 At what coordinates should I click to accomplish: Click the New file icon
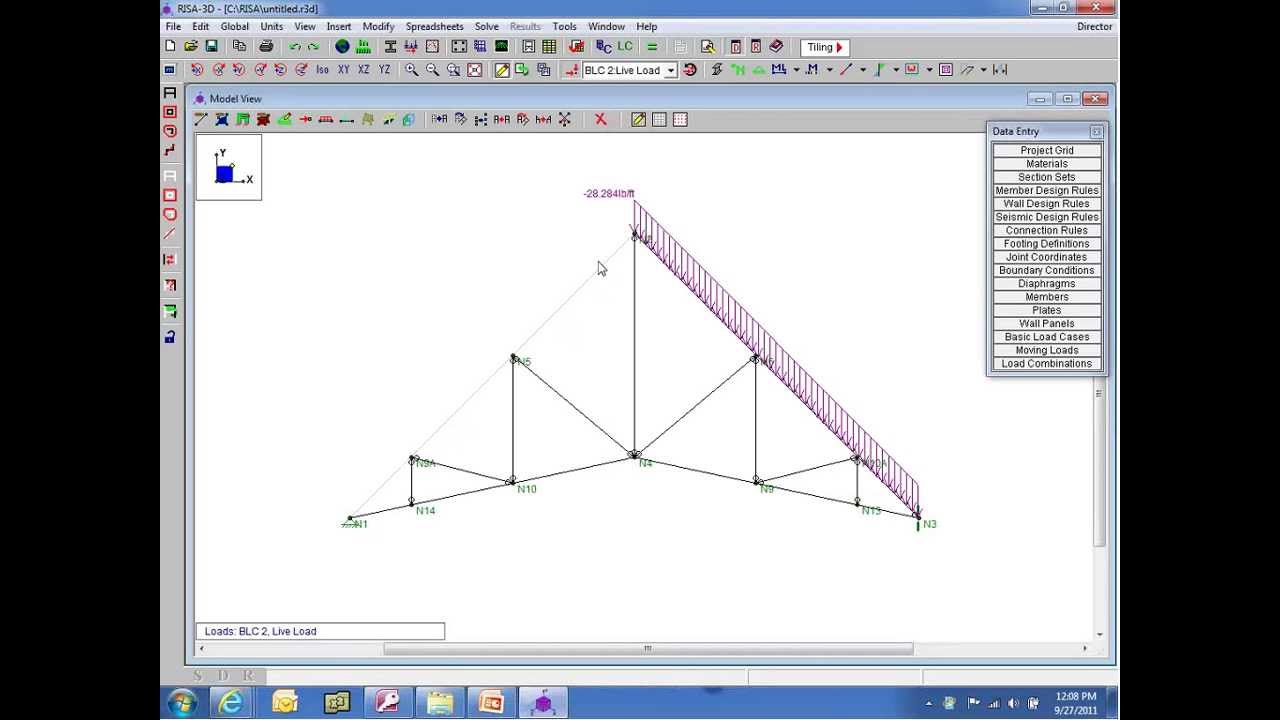(x=170, y=46)
